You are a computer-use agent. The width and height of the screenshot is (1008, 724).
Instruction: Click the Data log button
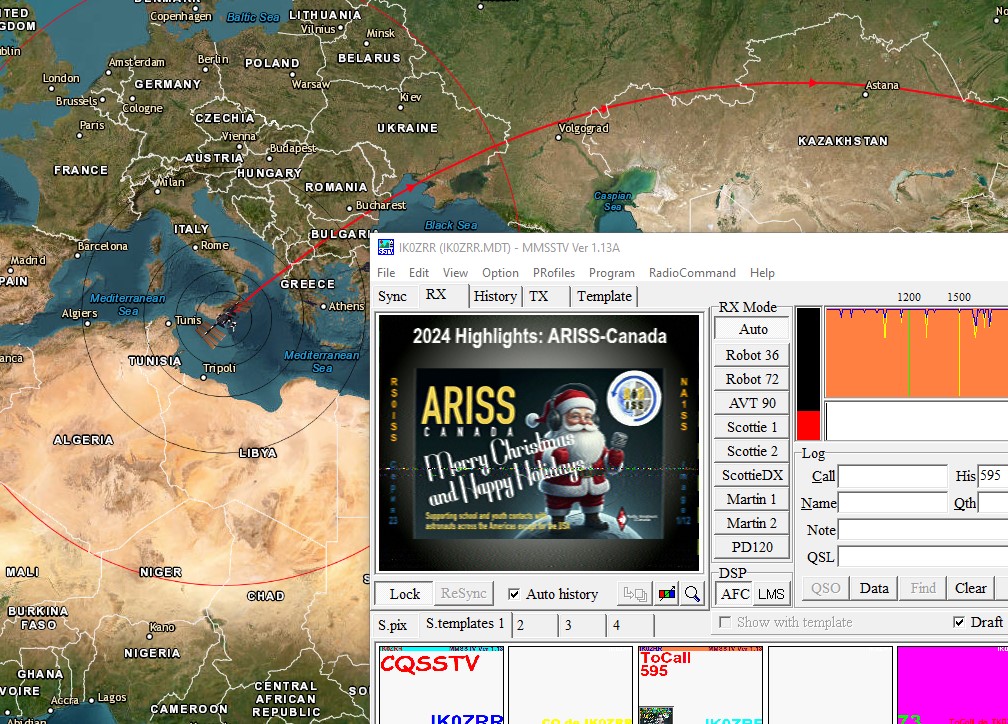tap(874, 588)
